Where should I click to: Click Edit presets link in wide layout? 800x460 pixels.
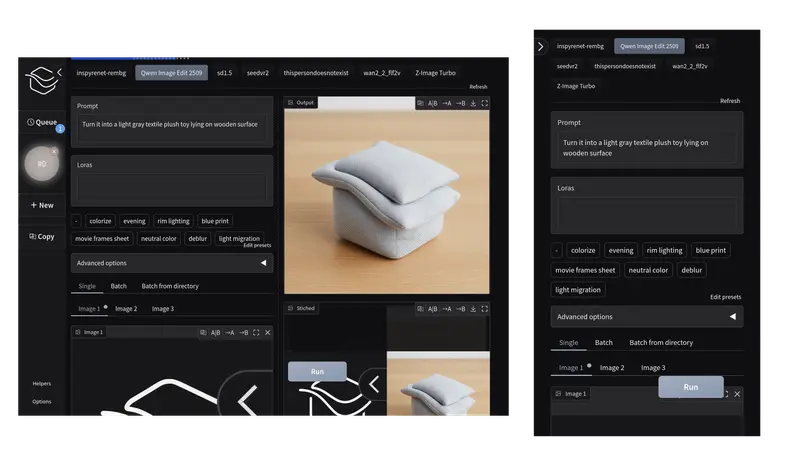click(x=257, y=246)
